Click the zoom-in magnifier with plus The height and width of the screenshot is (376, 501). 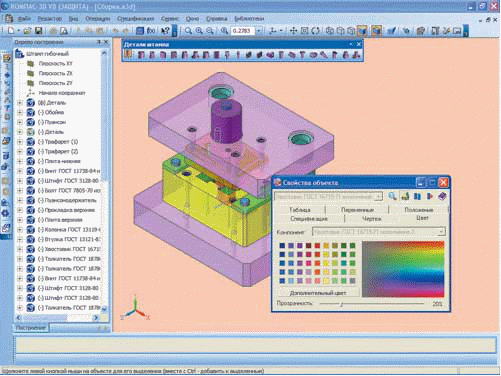[x=199, y=31]
